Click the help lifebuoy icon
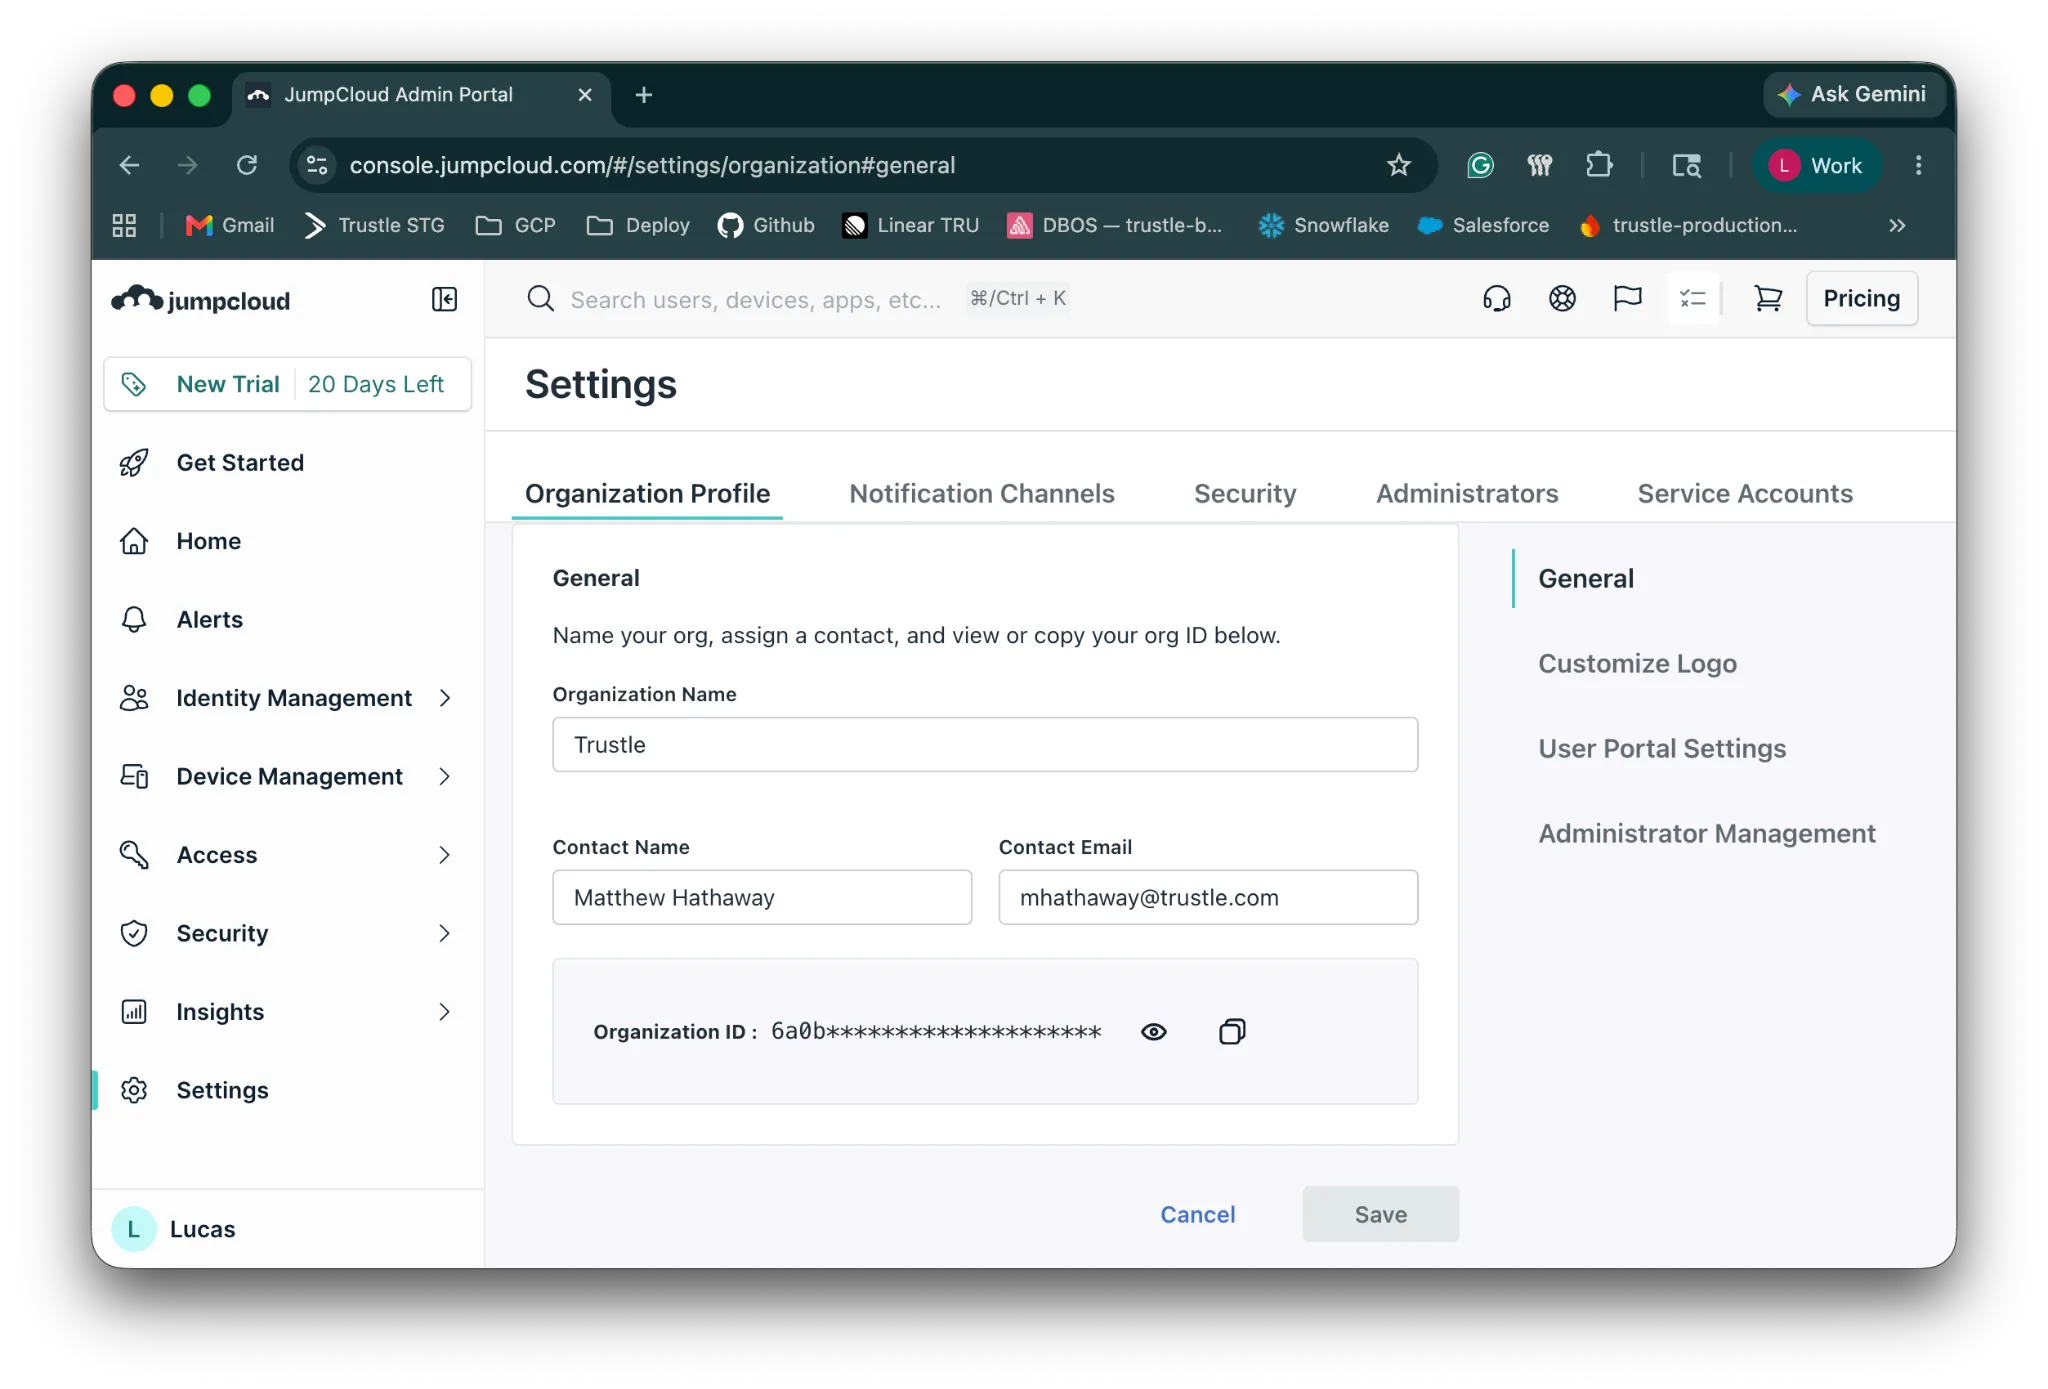This screenshot has height=1389, width=2048. [1562, 298]
